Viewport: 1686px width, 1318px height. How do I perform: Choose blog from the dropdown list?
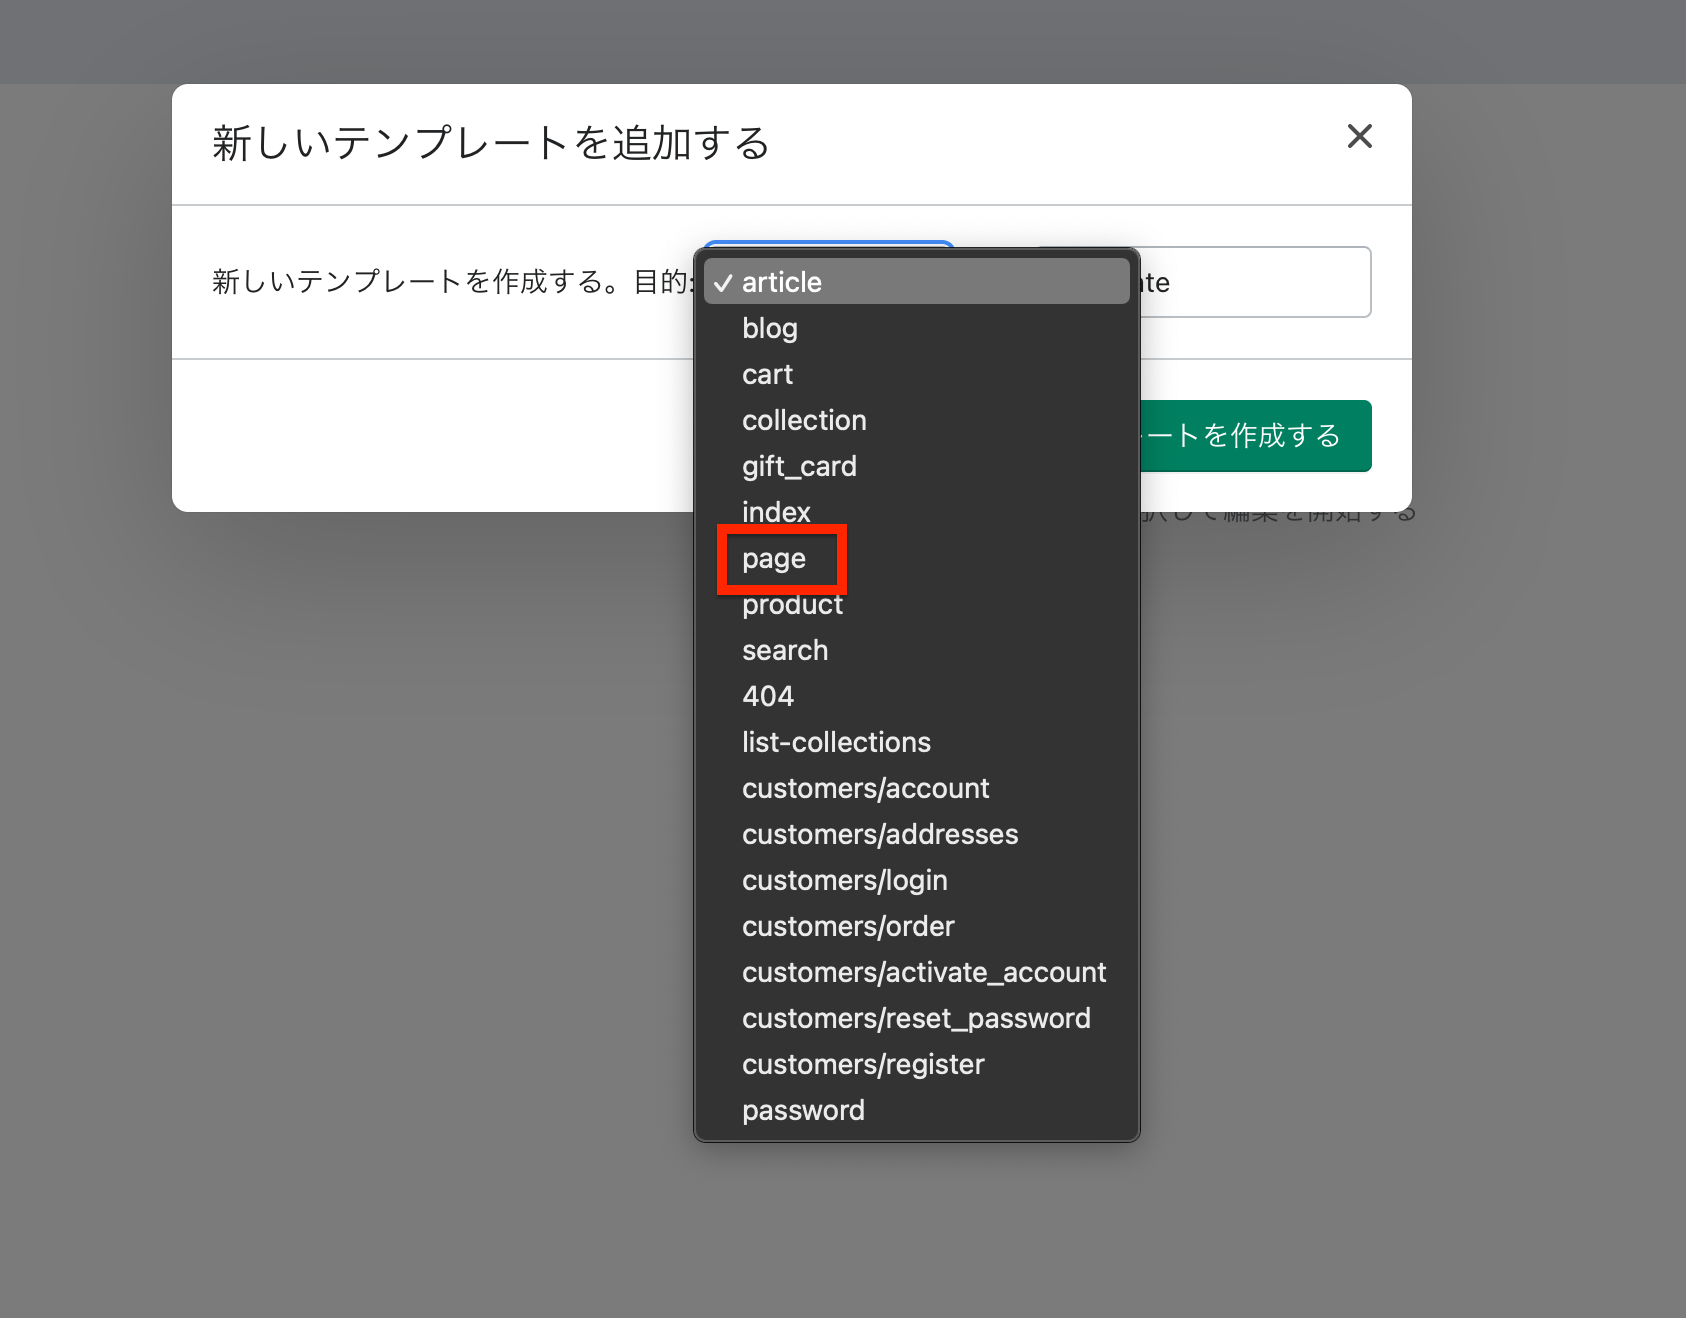click(769, 328)
